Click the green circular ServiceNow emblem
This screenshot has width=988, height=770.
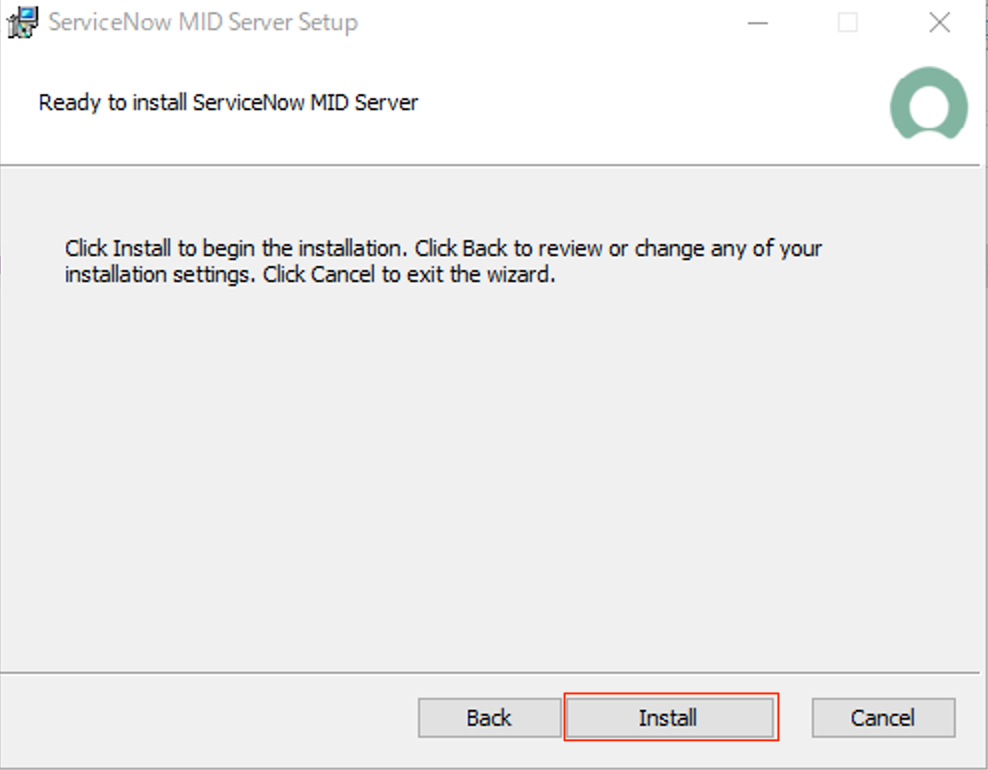point(928,104)
